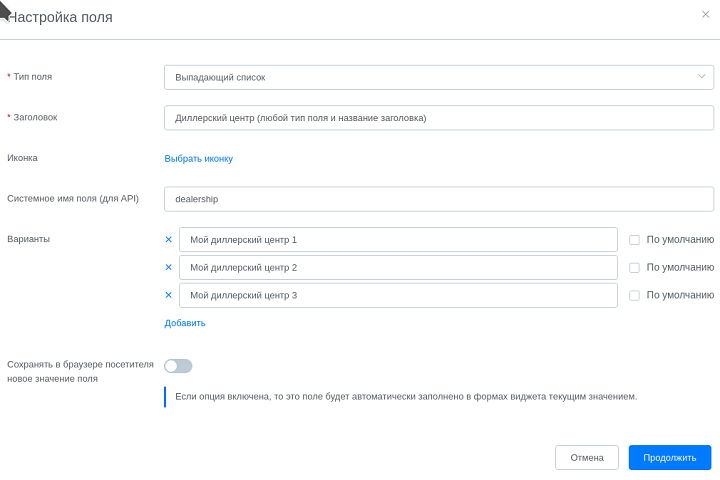The width and height of the screenshot is (720, 480).
Task: Remove variant 'Мой диллерский центр 1'
Action: tap(169, 239)
